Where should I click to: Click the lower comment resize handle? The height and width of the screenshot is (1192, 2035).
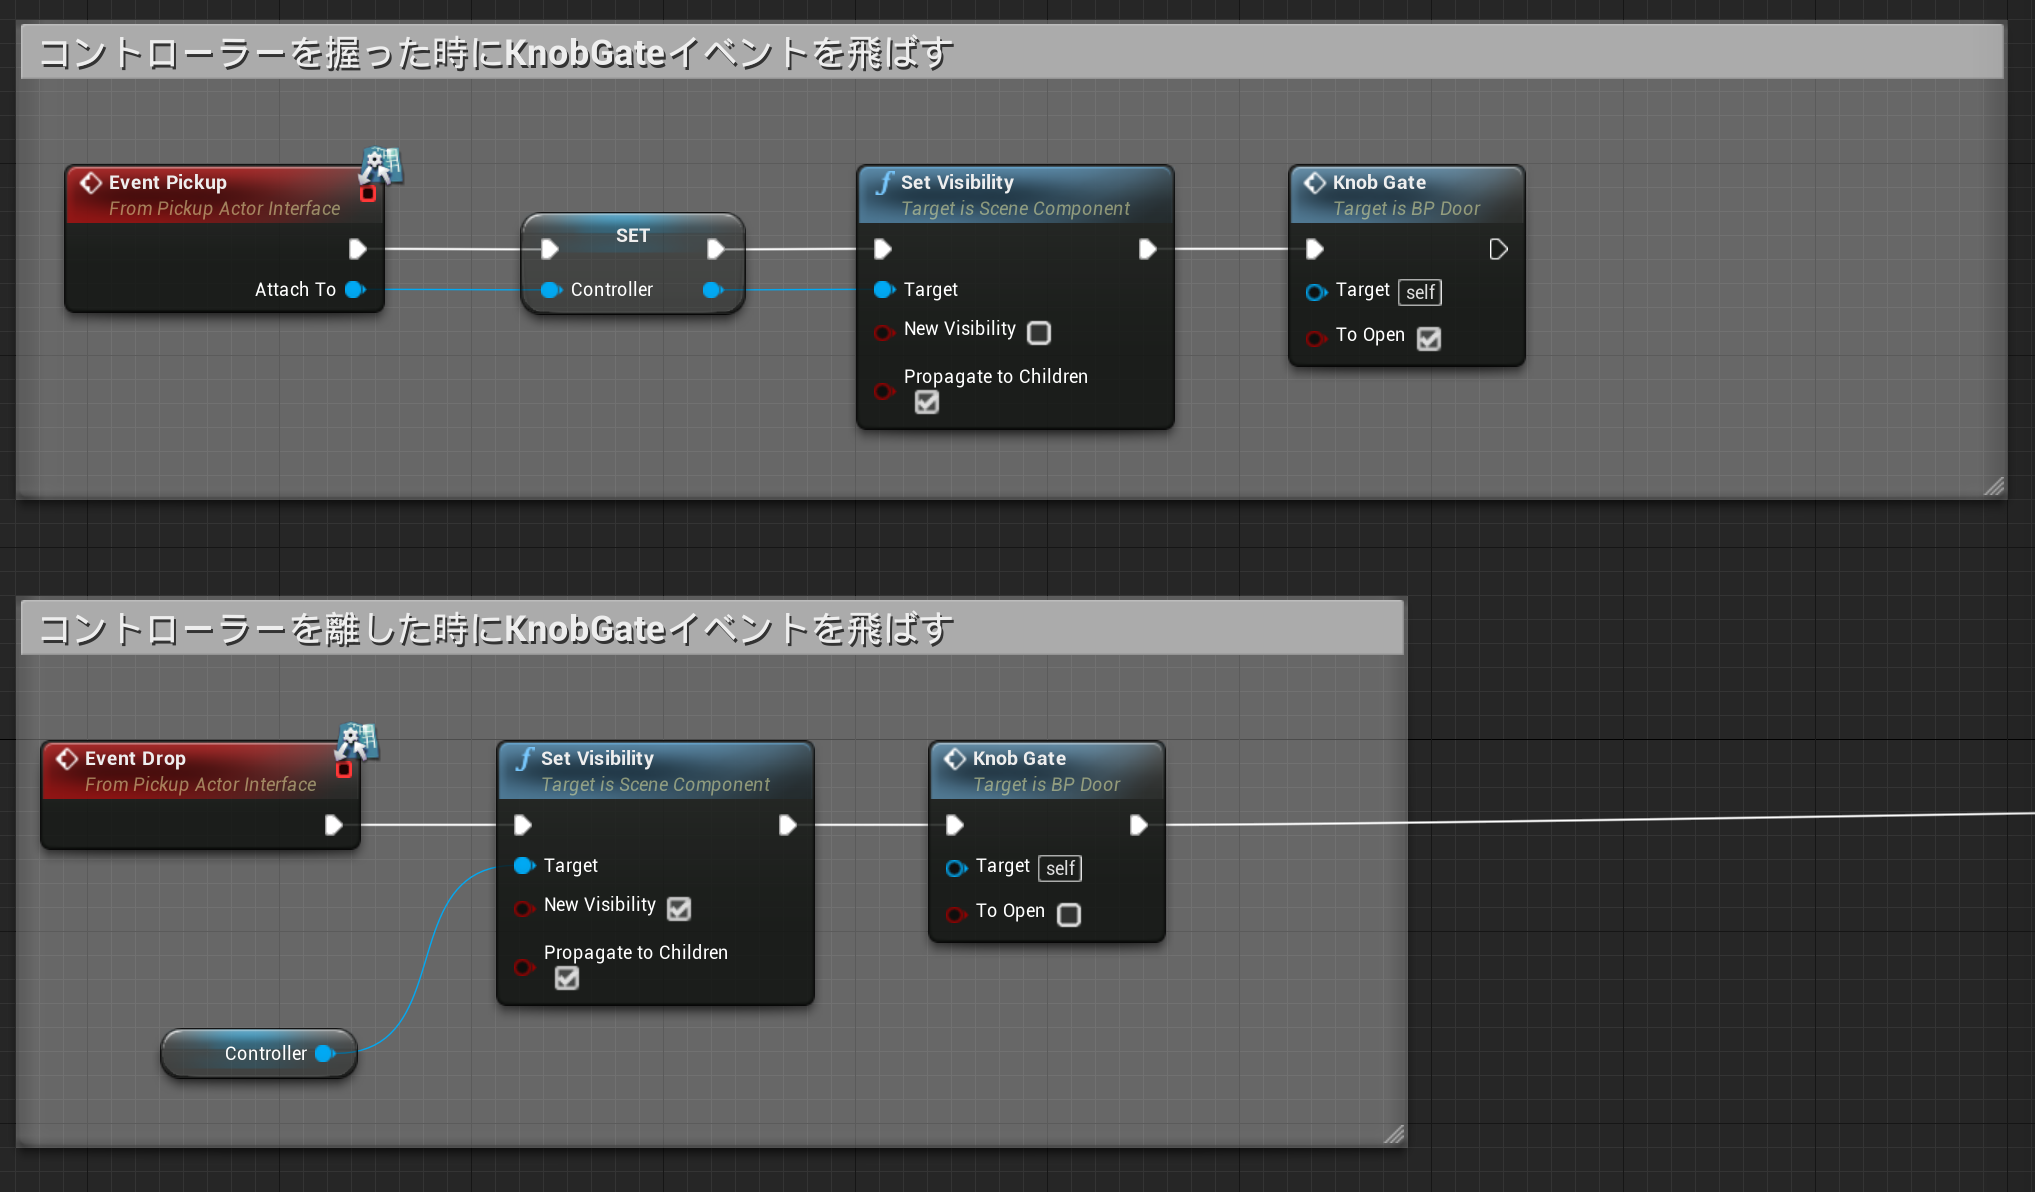[1394, 1134]
